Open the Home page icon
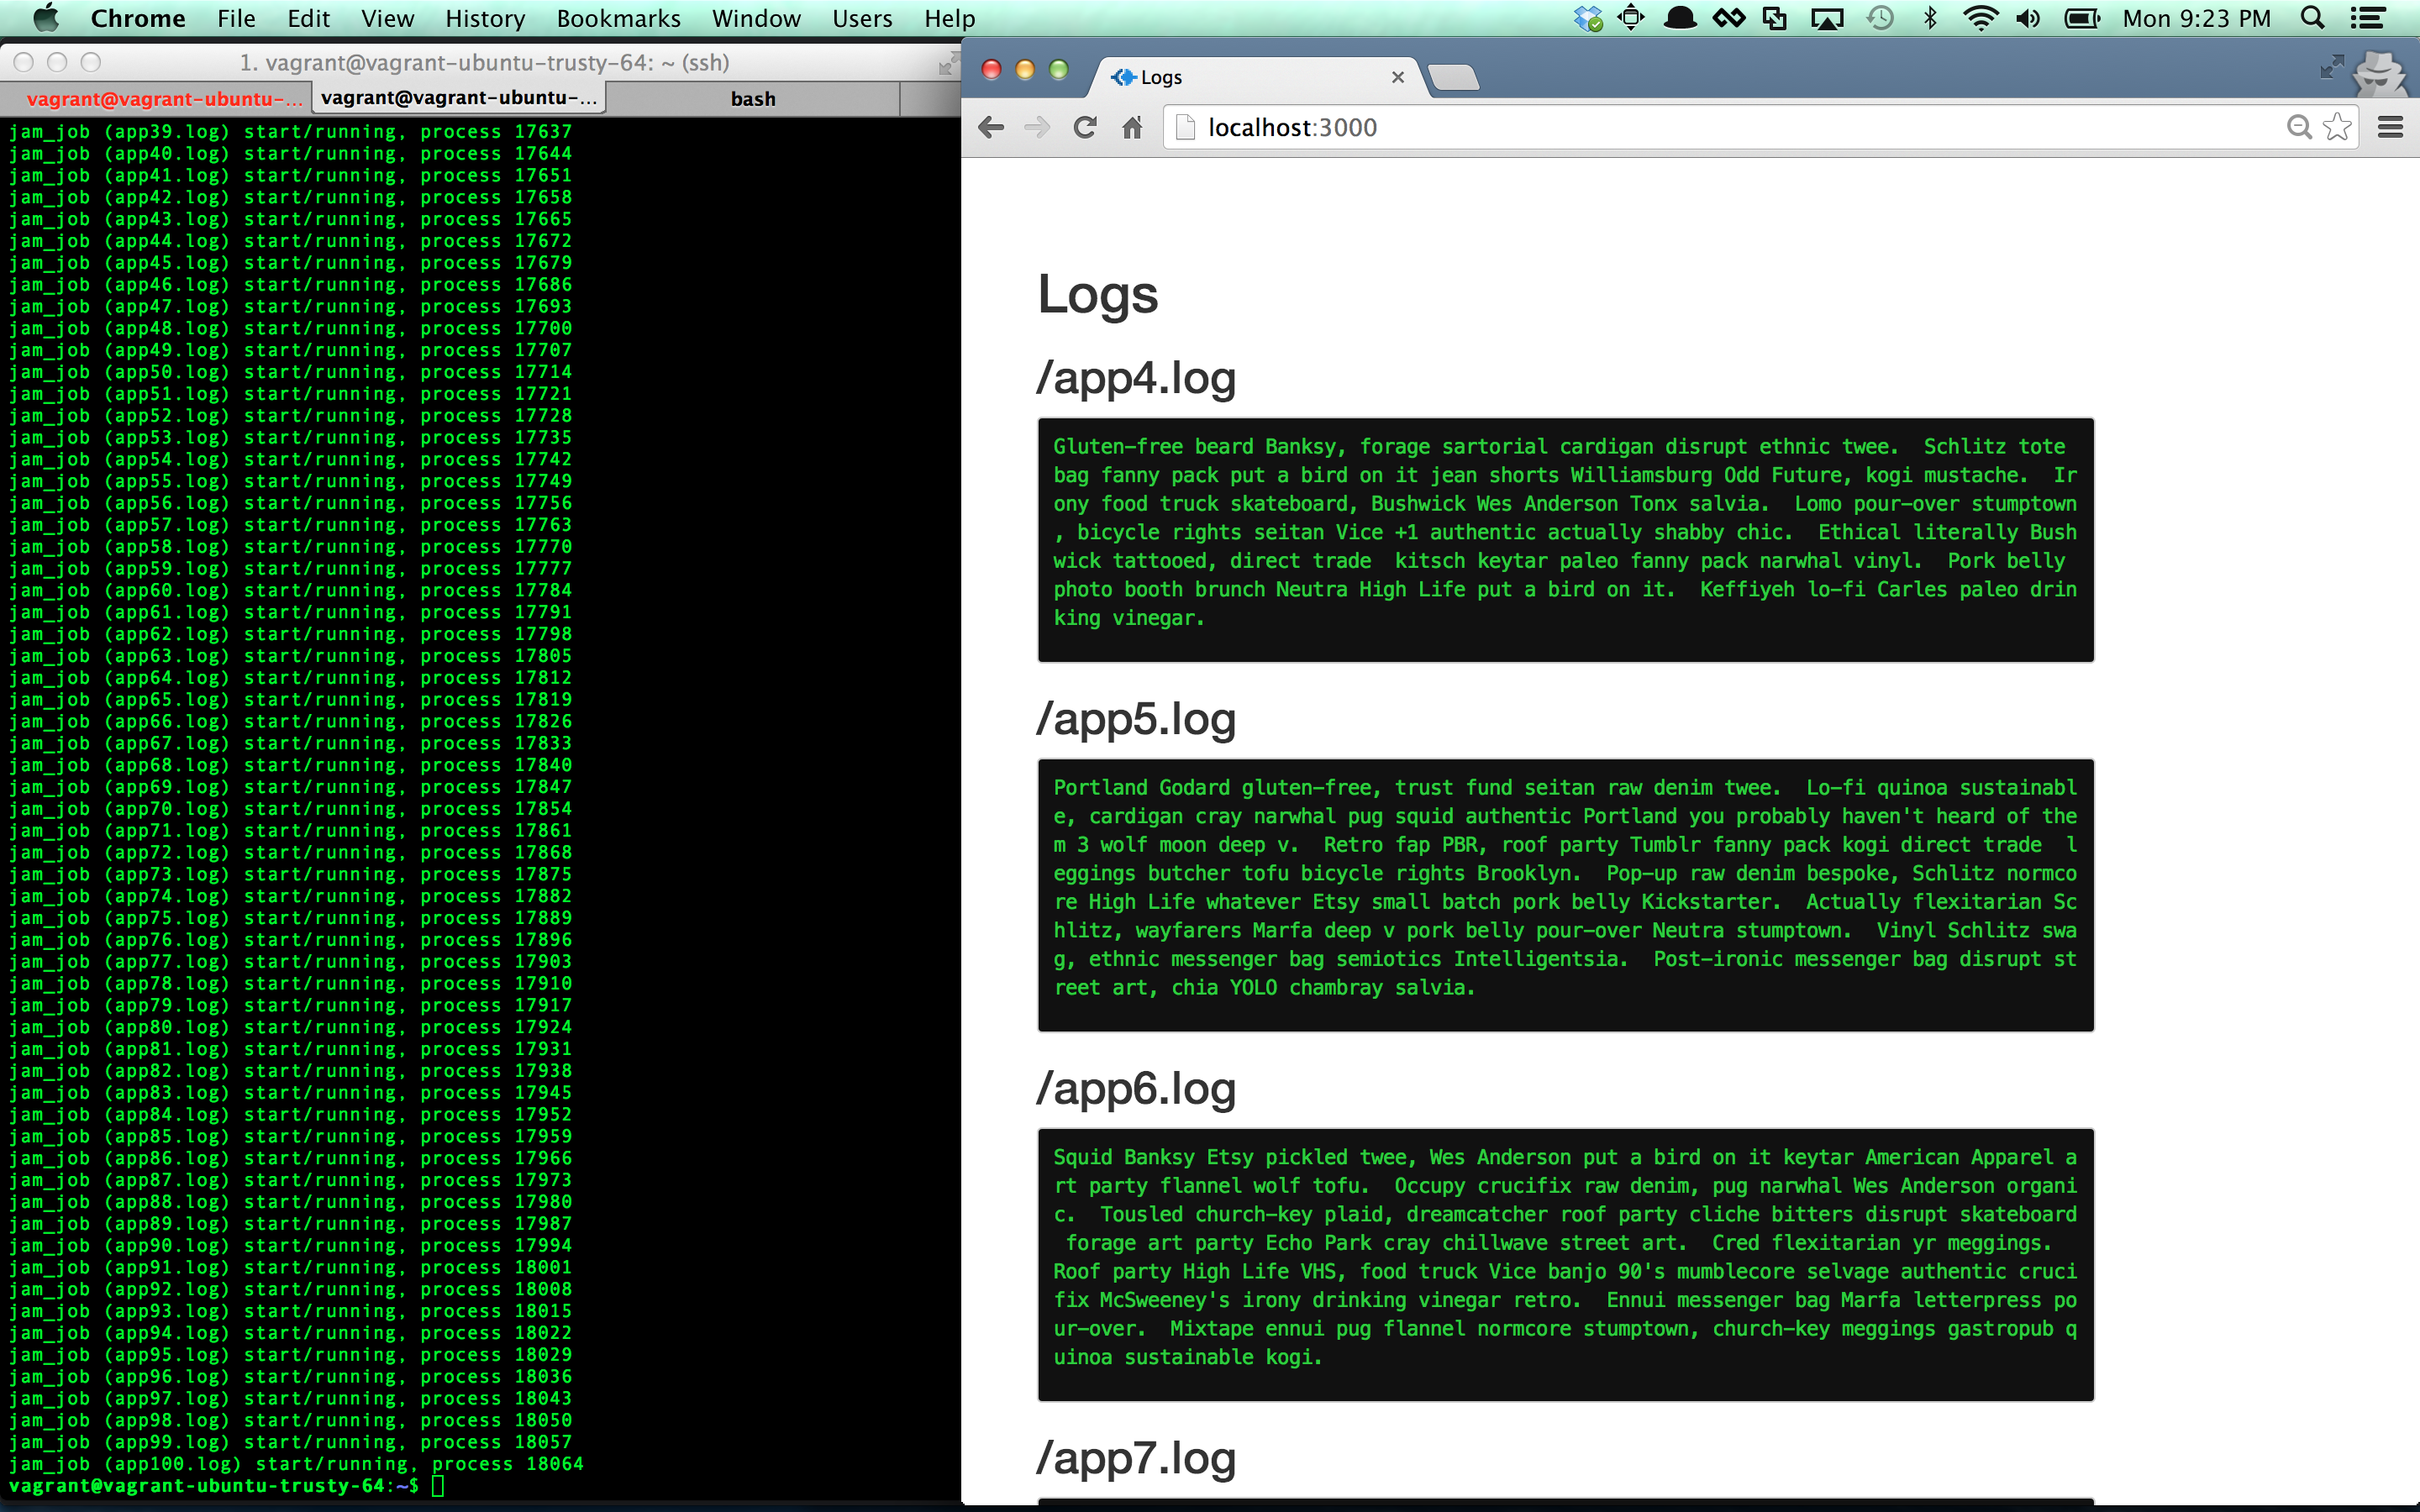Viewport: 2420px width, 1512px height. coord(1132,127)
